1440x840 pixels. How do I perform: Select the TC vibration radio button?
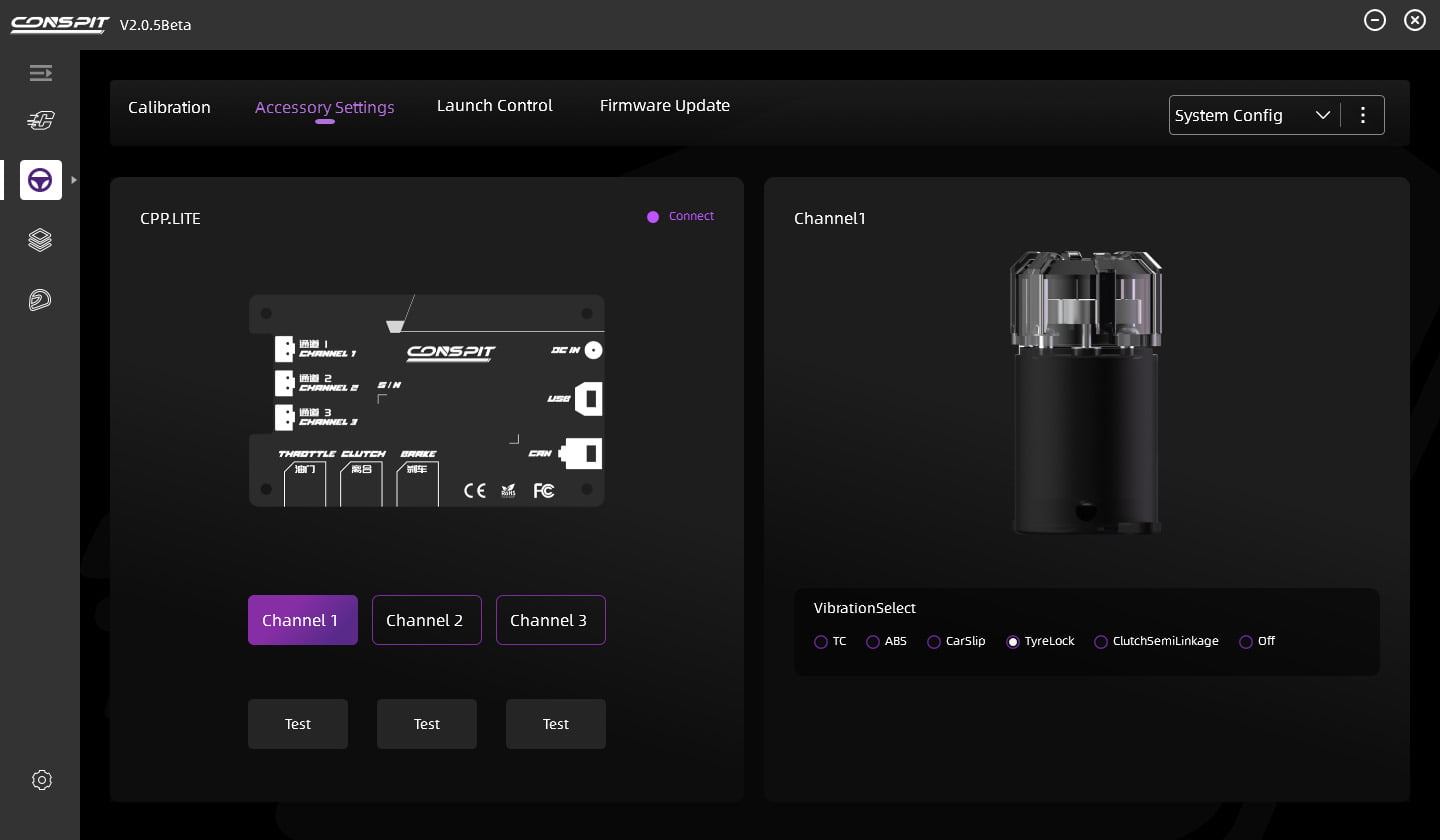pyautogui.click(x=821, y=642)
